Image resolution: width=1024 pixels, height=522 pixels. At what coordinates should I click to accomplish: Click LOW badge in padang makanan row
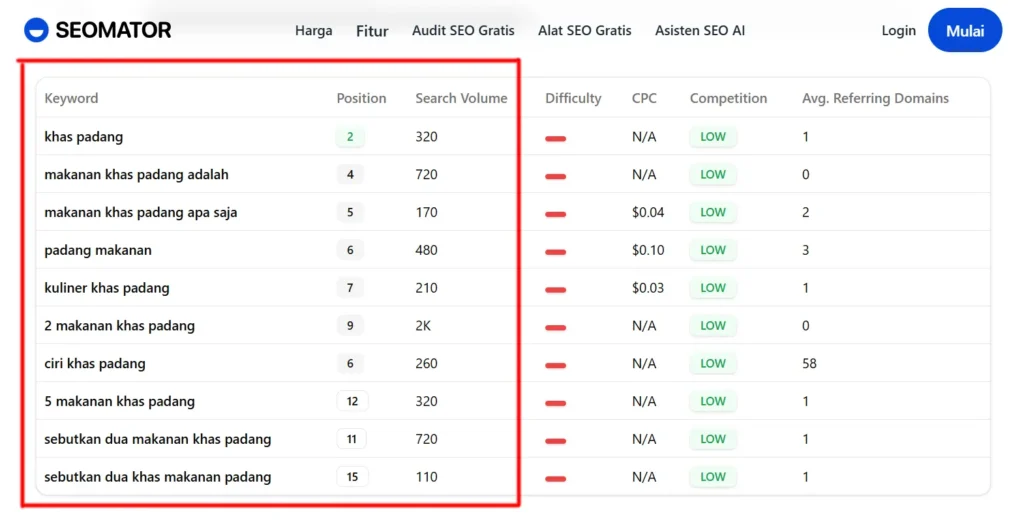(712, 250)
